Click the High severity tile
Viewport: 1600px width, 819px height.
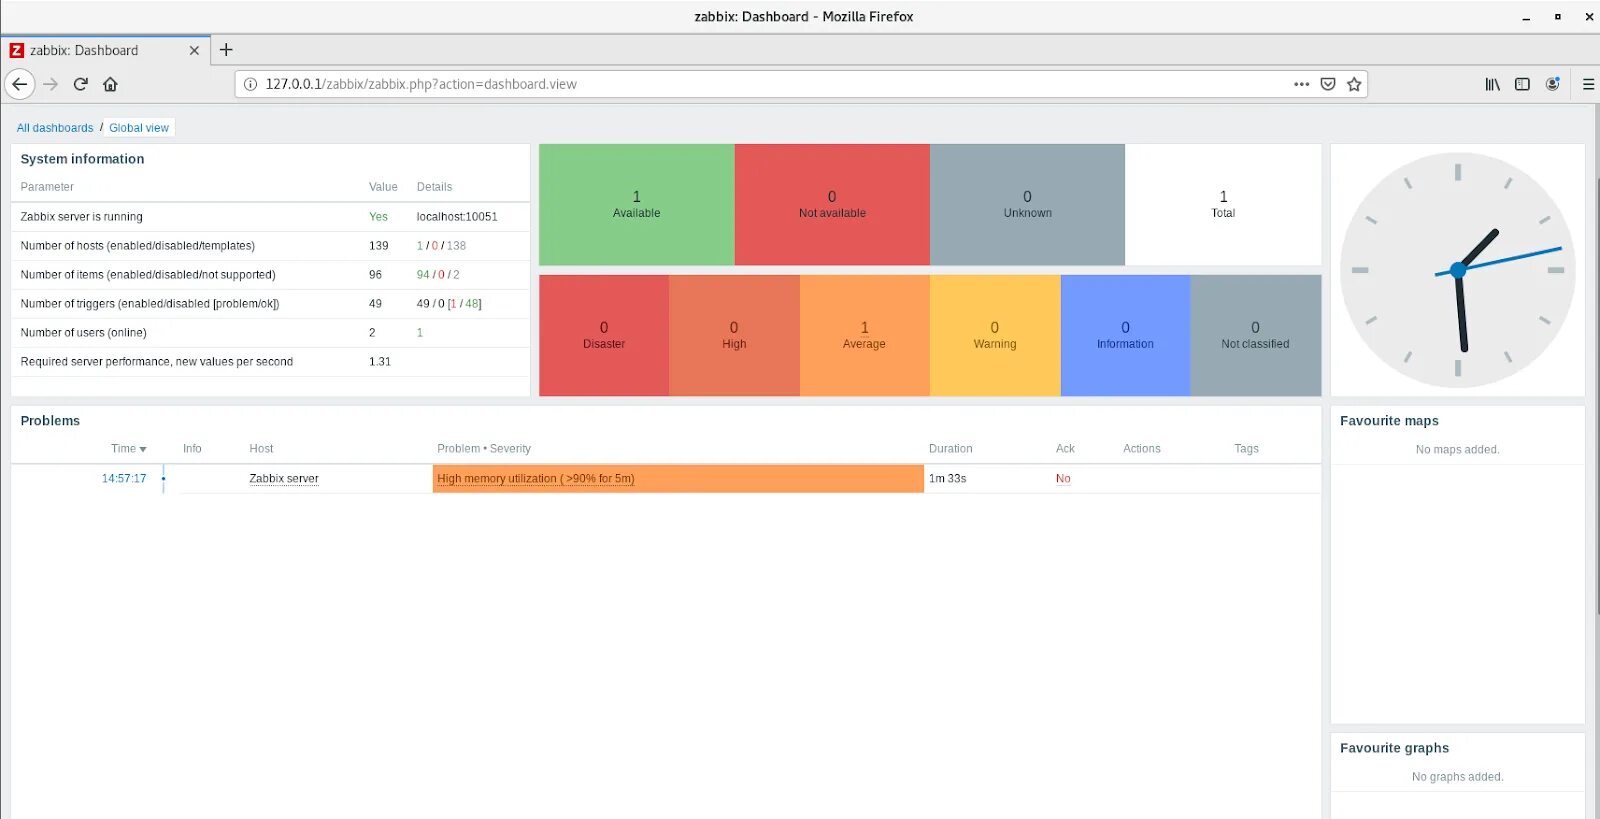(x=734, y=335)
